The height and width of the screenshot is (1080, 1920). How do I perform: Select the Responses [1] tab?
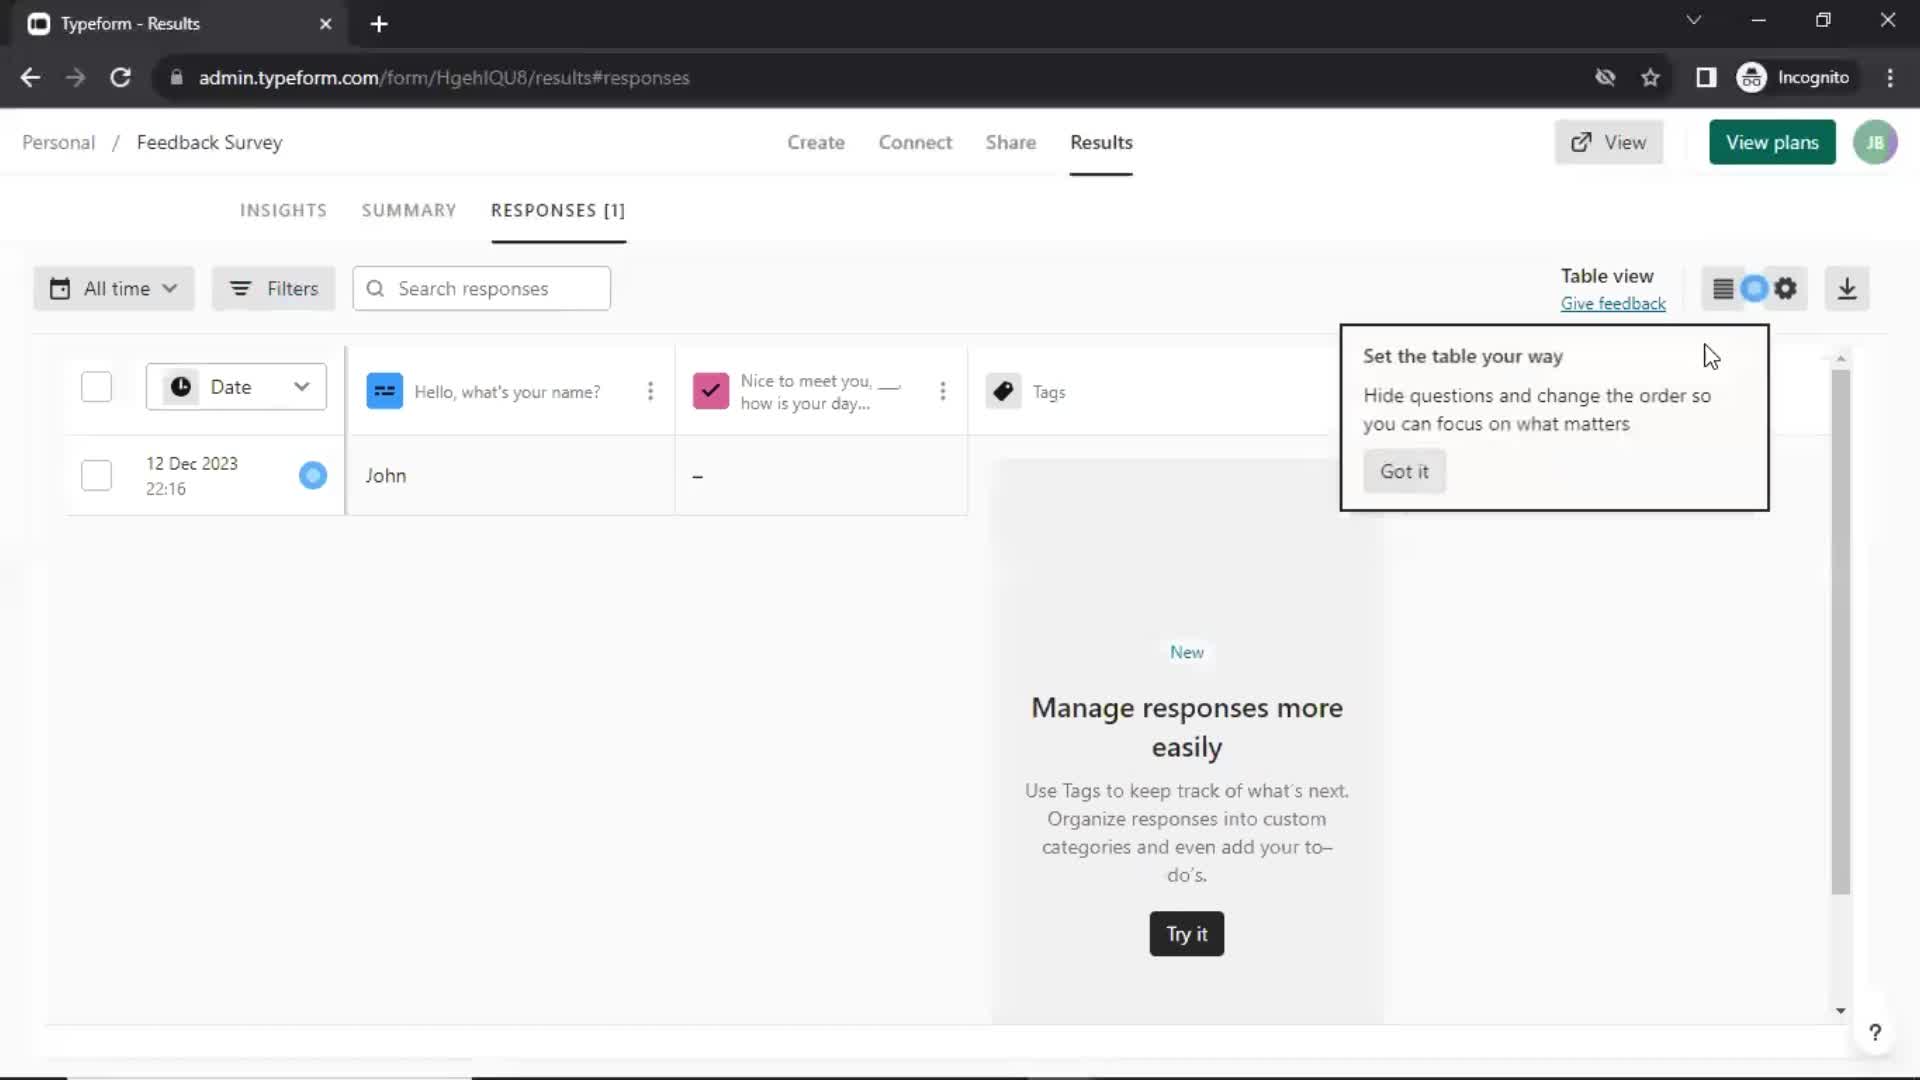pos(558,211)
